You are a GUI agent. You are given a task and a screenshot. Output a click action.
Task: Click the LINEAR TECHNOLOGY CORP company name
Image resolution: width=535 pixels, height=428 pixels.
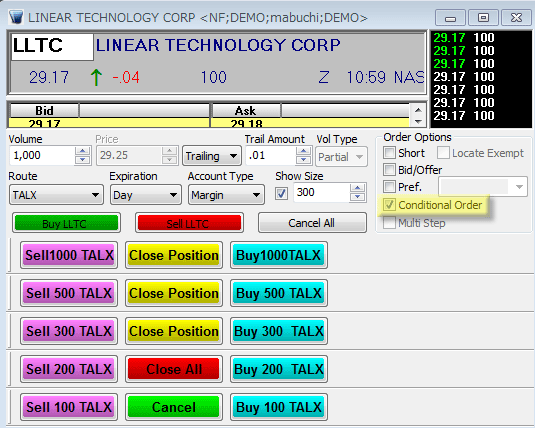pyautogui.click(x=218, y=45)
